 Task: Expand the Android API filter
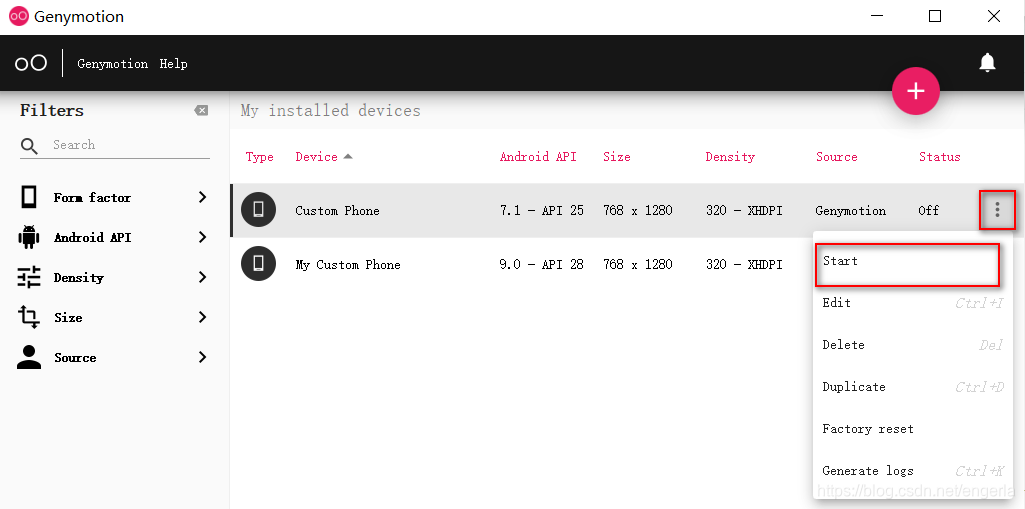[203, 237]
